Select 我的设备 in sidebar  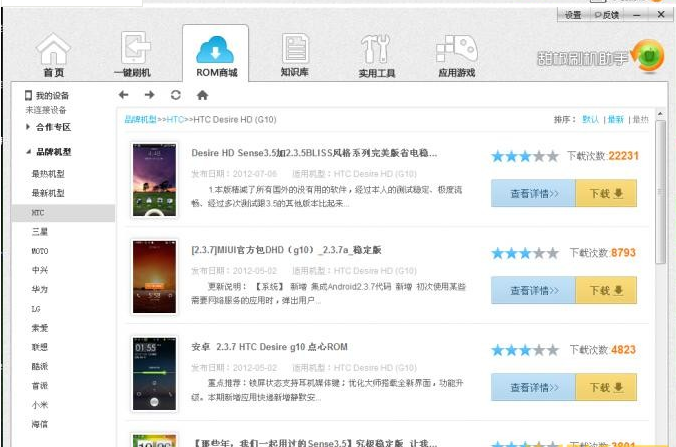tap(47, 95)
